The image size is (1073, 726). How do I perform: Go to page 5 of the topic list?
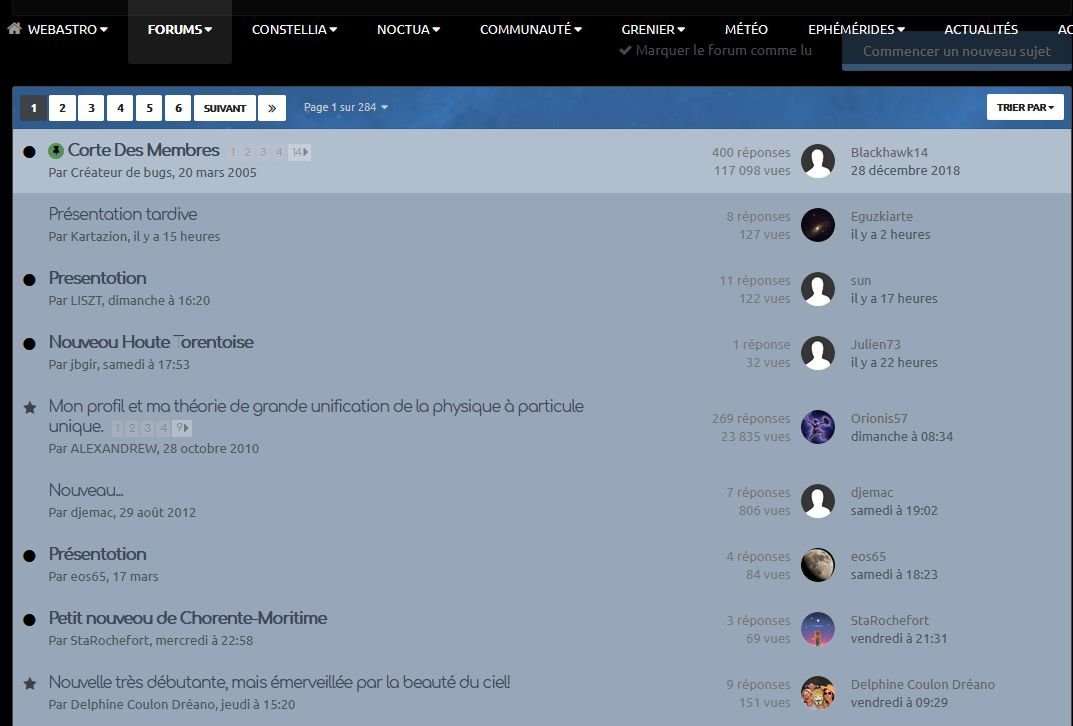(x=149, y=107)
